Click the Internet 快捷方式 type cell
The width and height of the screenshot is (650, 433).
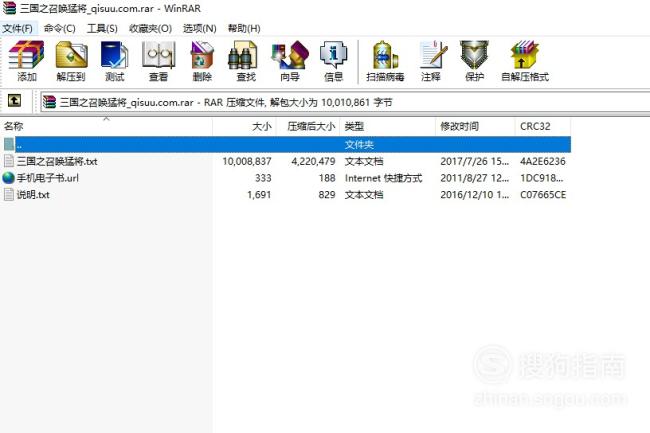[383, 178]
